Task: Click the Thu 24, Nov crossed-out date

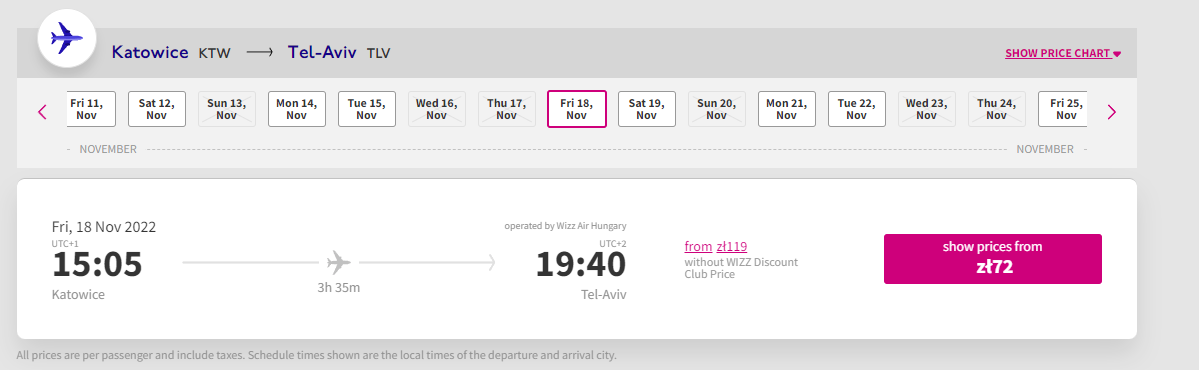Action: point(996,109)
